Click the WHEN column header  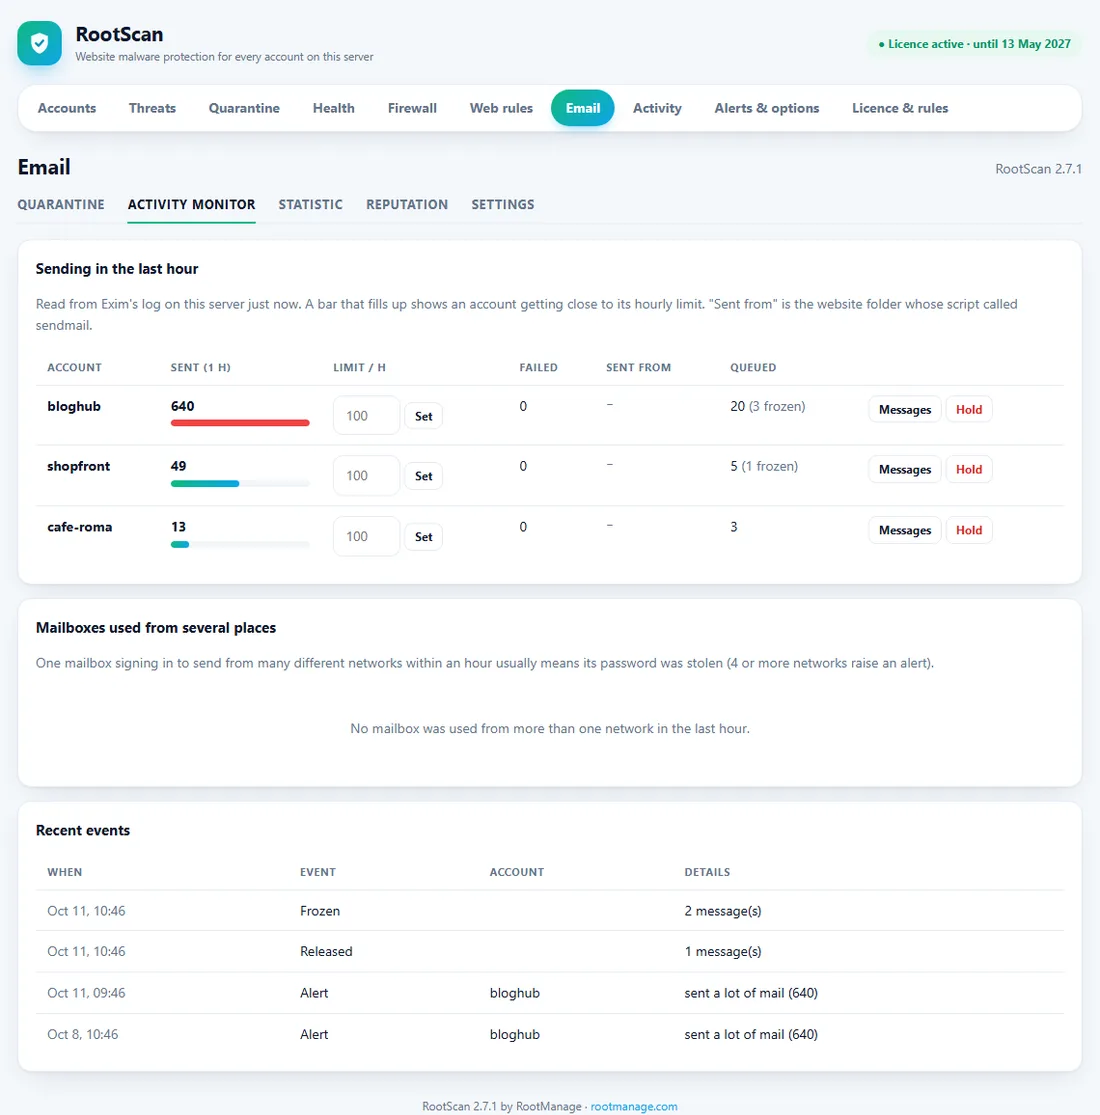pyautogui.click(x=65, y=873)
